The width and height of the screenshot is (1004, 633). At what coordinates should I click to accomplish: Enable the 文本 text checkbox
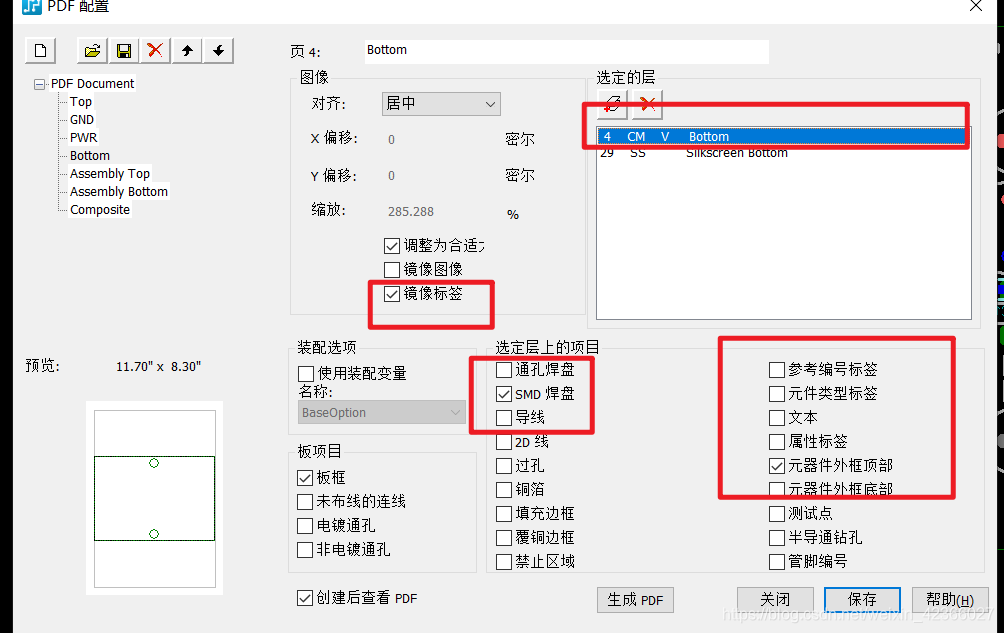click(x=777, y=418)
